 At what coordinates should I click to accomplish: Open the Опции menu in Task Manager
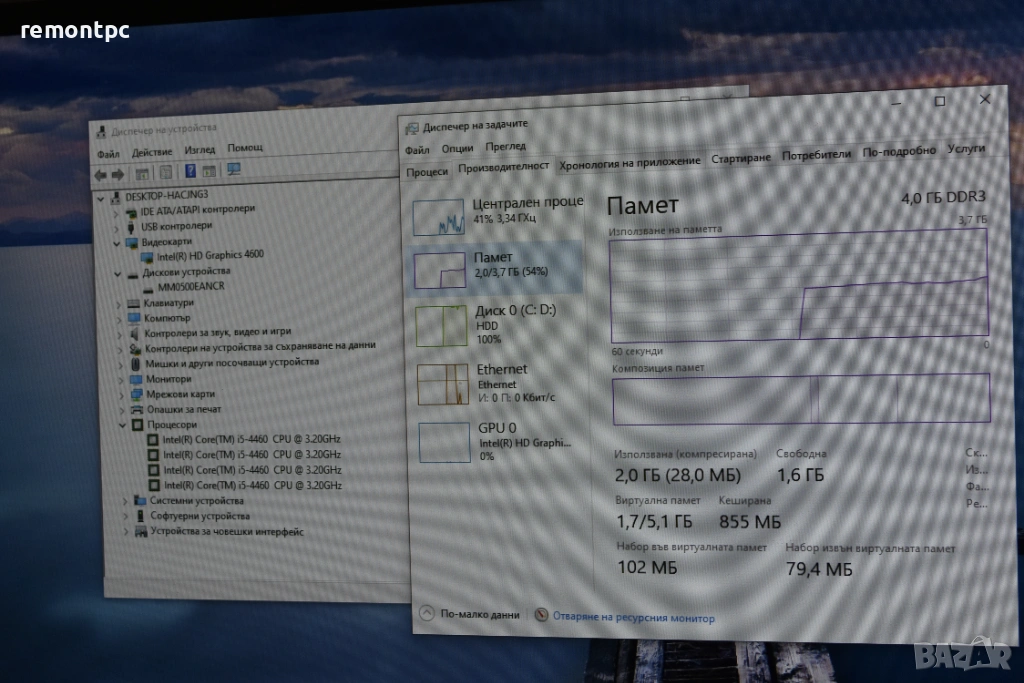[457, 148]
